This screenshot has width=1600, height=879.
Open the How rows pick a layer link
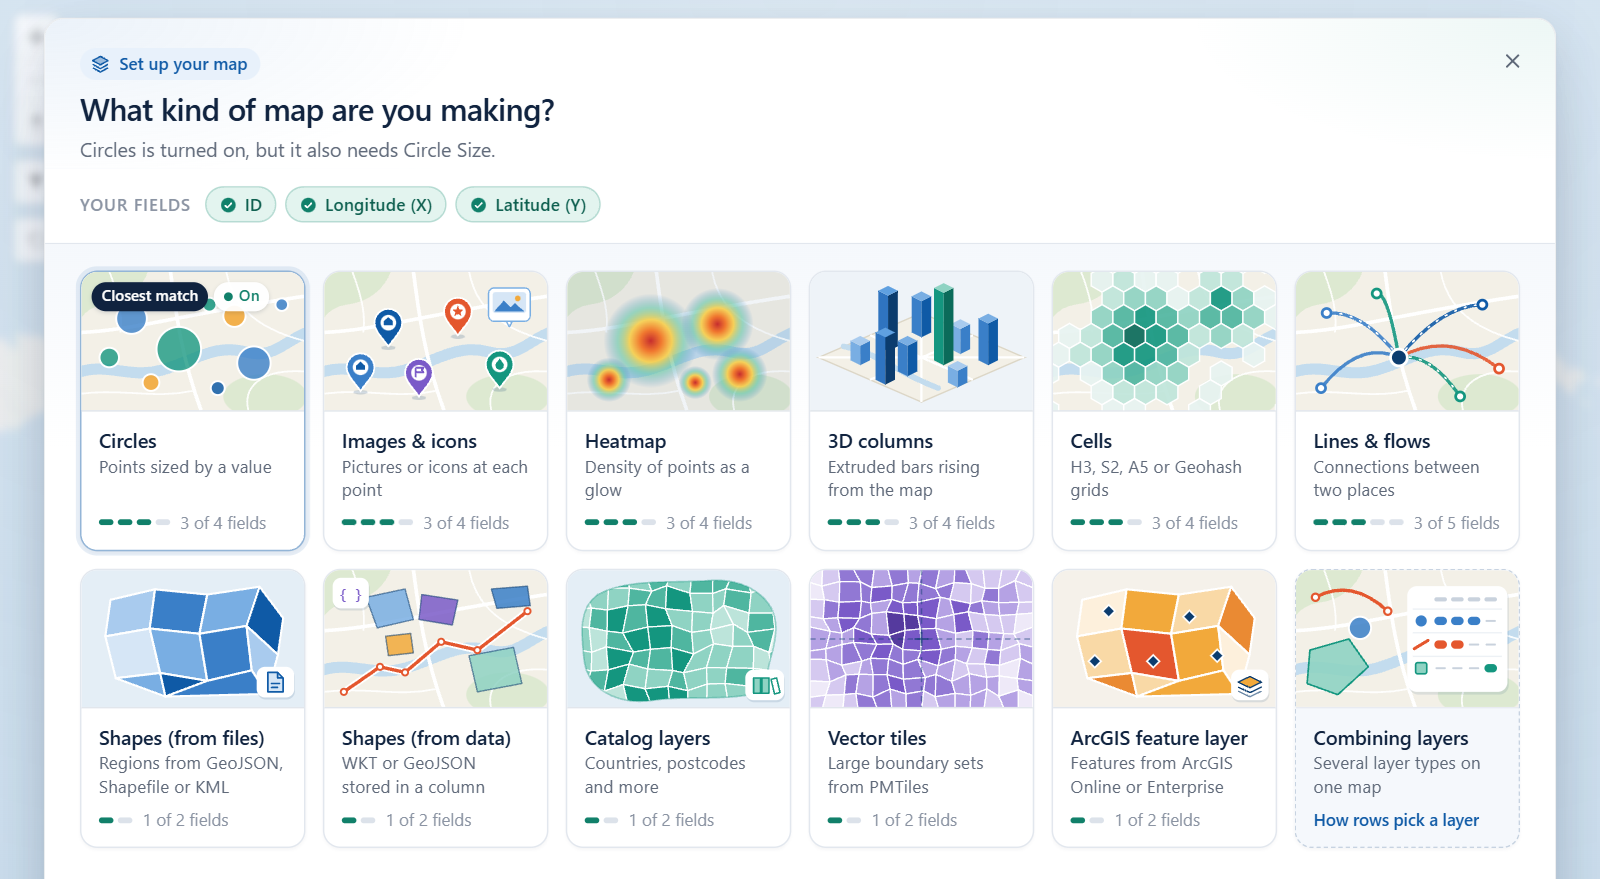[1396, 820]
